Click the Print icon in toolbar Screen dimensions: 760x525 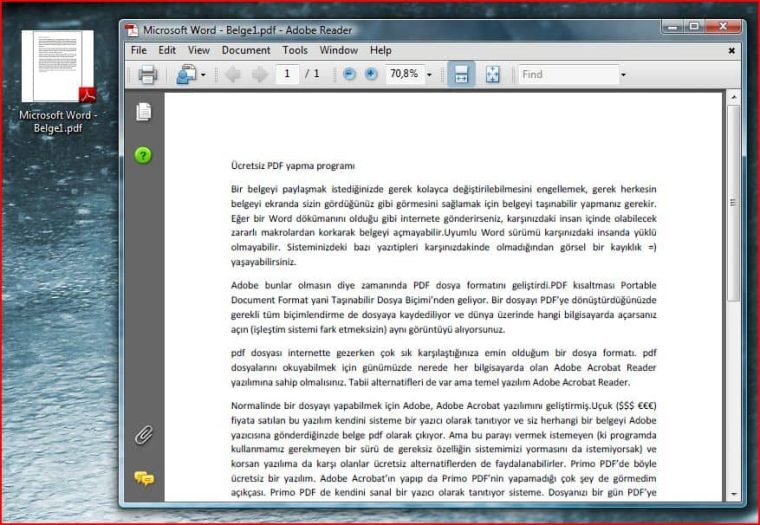coord(147,75)
